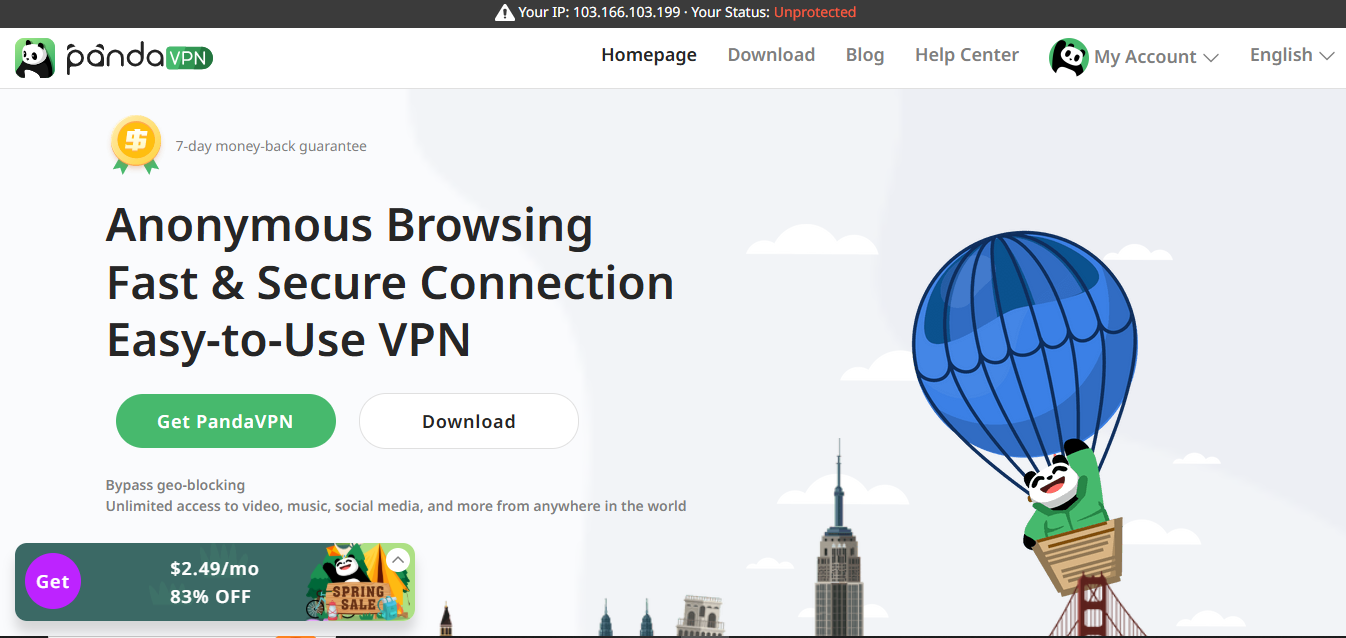Viewport: 1346px width, 638px height.
Task: Open the My Account dropdown
Action: 1157,57
